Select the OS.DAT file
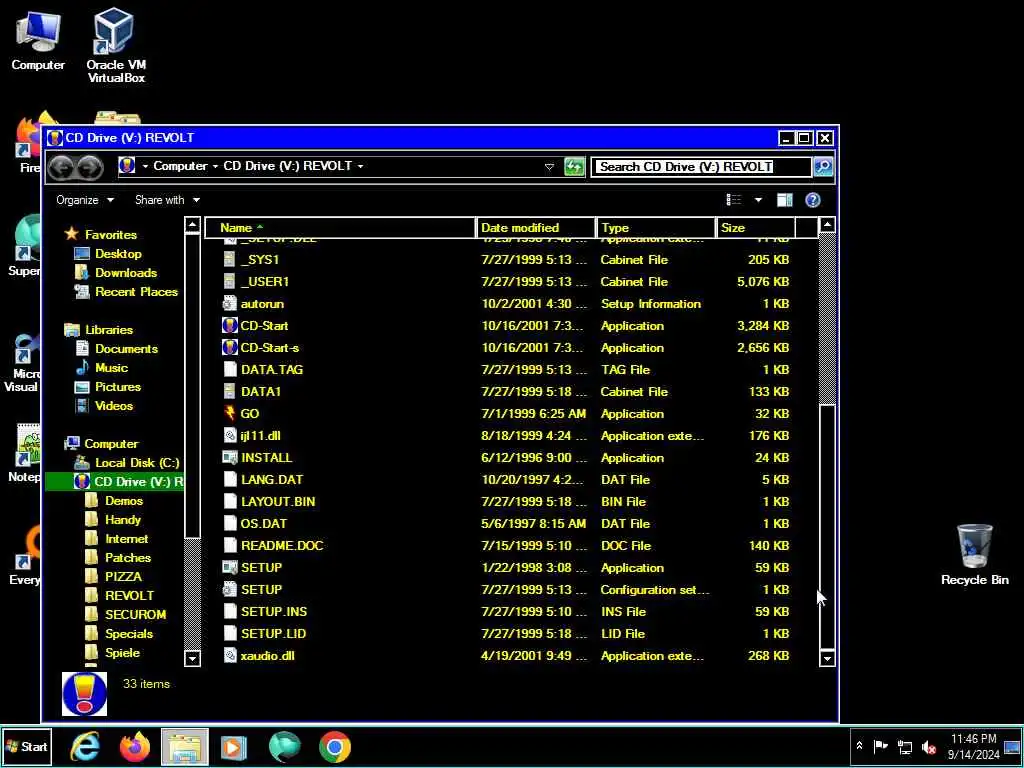 263,523
